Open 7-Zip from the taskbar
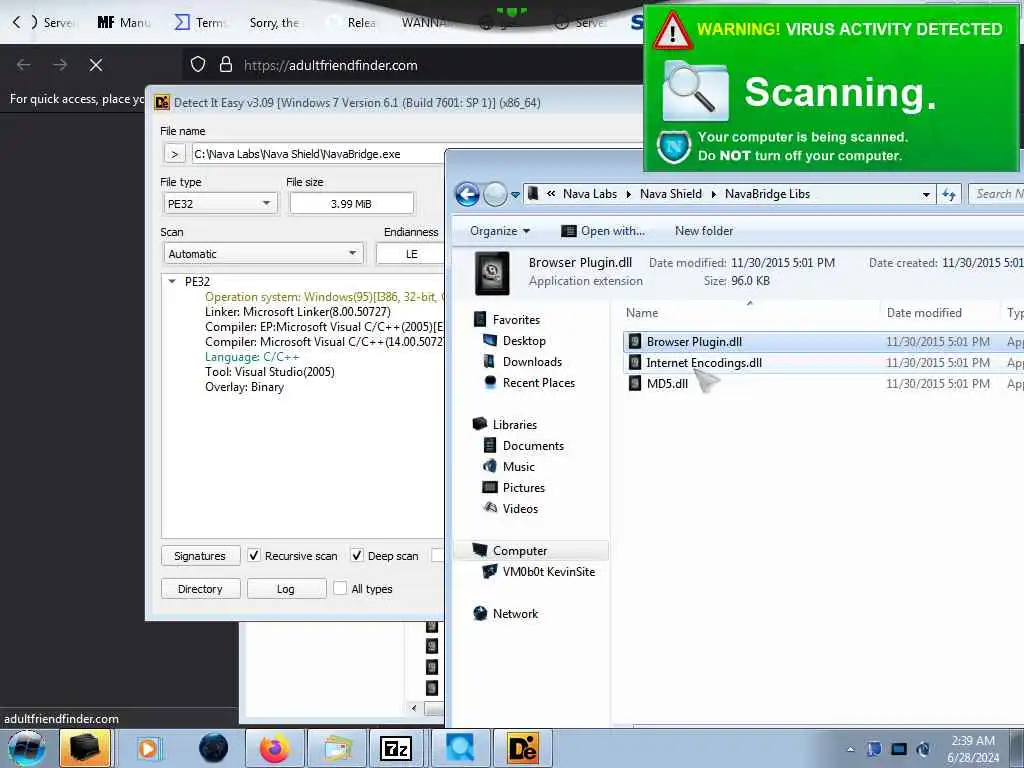This screenshot has height=768, width=1024. (x=396, y=748)
